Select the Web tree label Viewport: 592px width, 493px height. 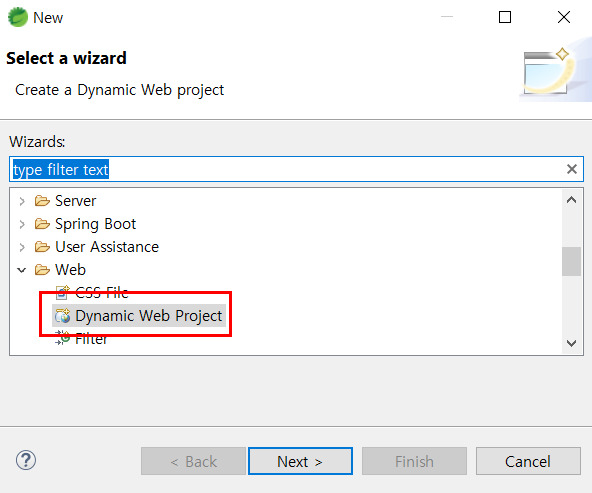[70, 270]
